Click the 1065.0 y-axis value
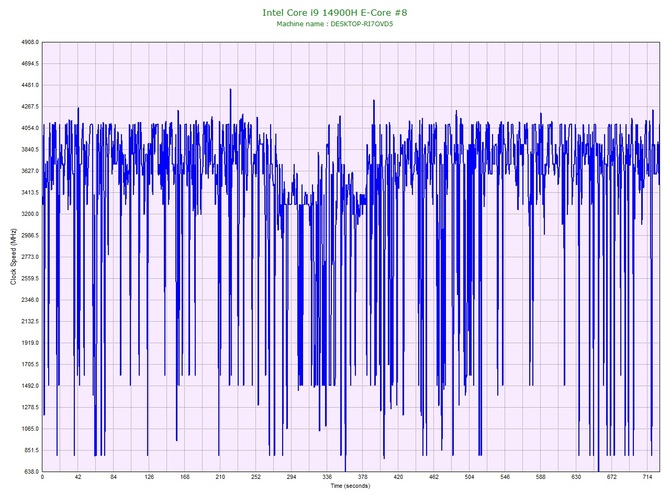670x503 pixels. 29,429
